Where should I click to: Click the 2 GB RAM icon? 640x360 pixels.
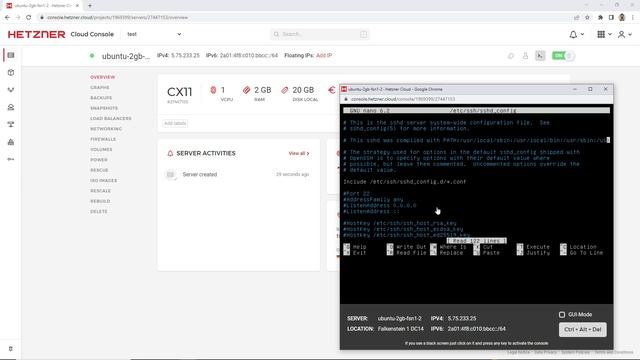pyautogui.click(x=246, y=90)
